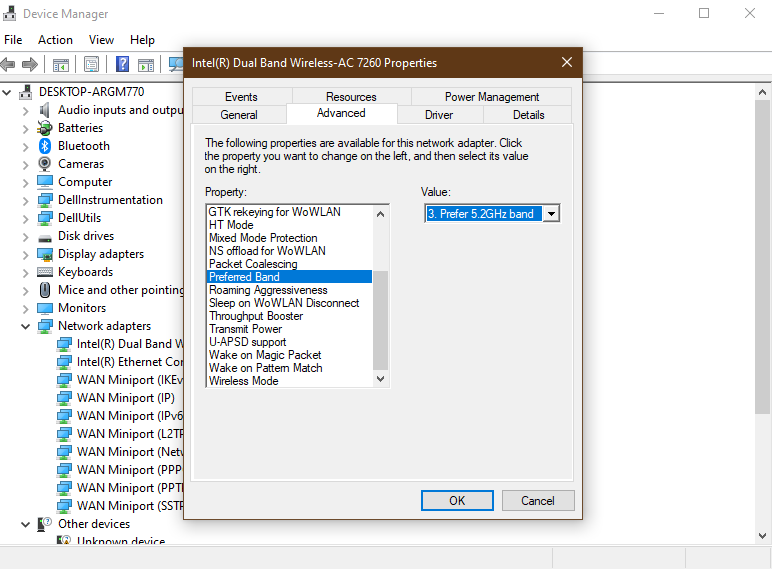Select the Disk drives icon

(x=45, y=237)
